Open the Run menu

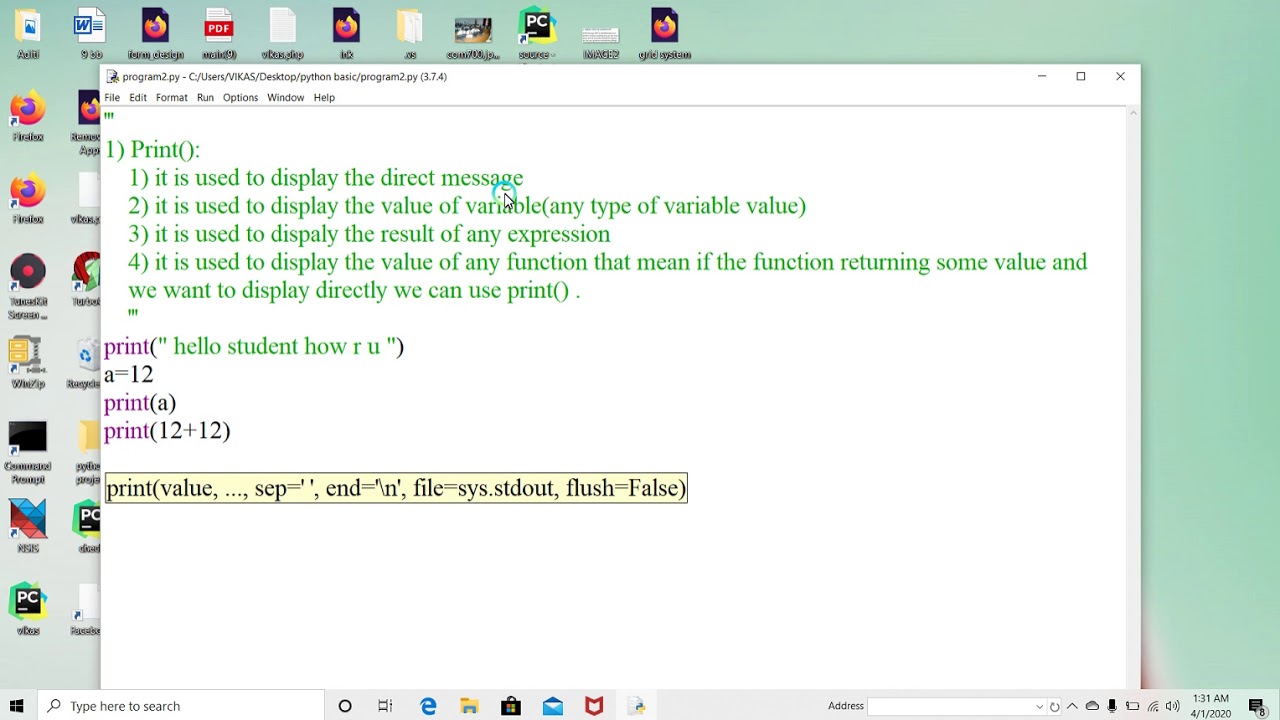point(205,97)
